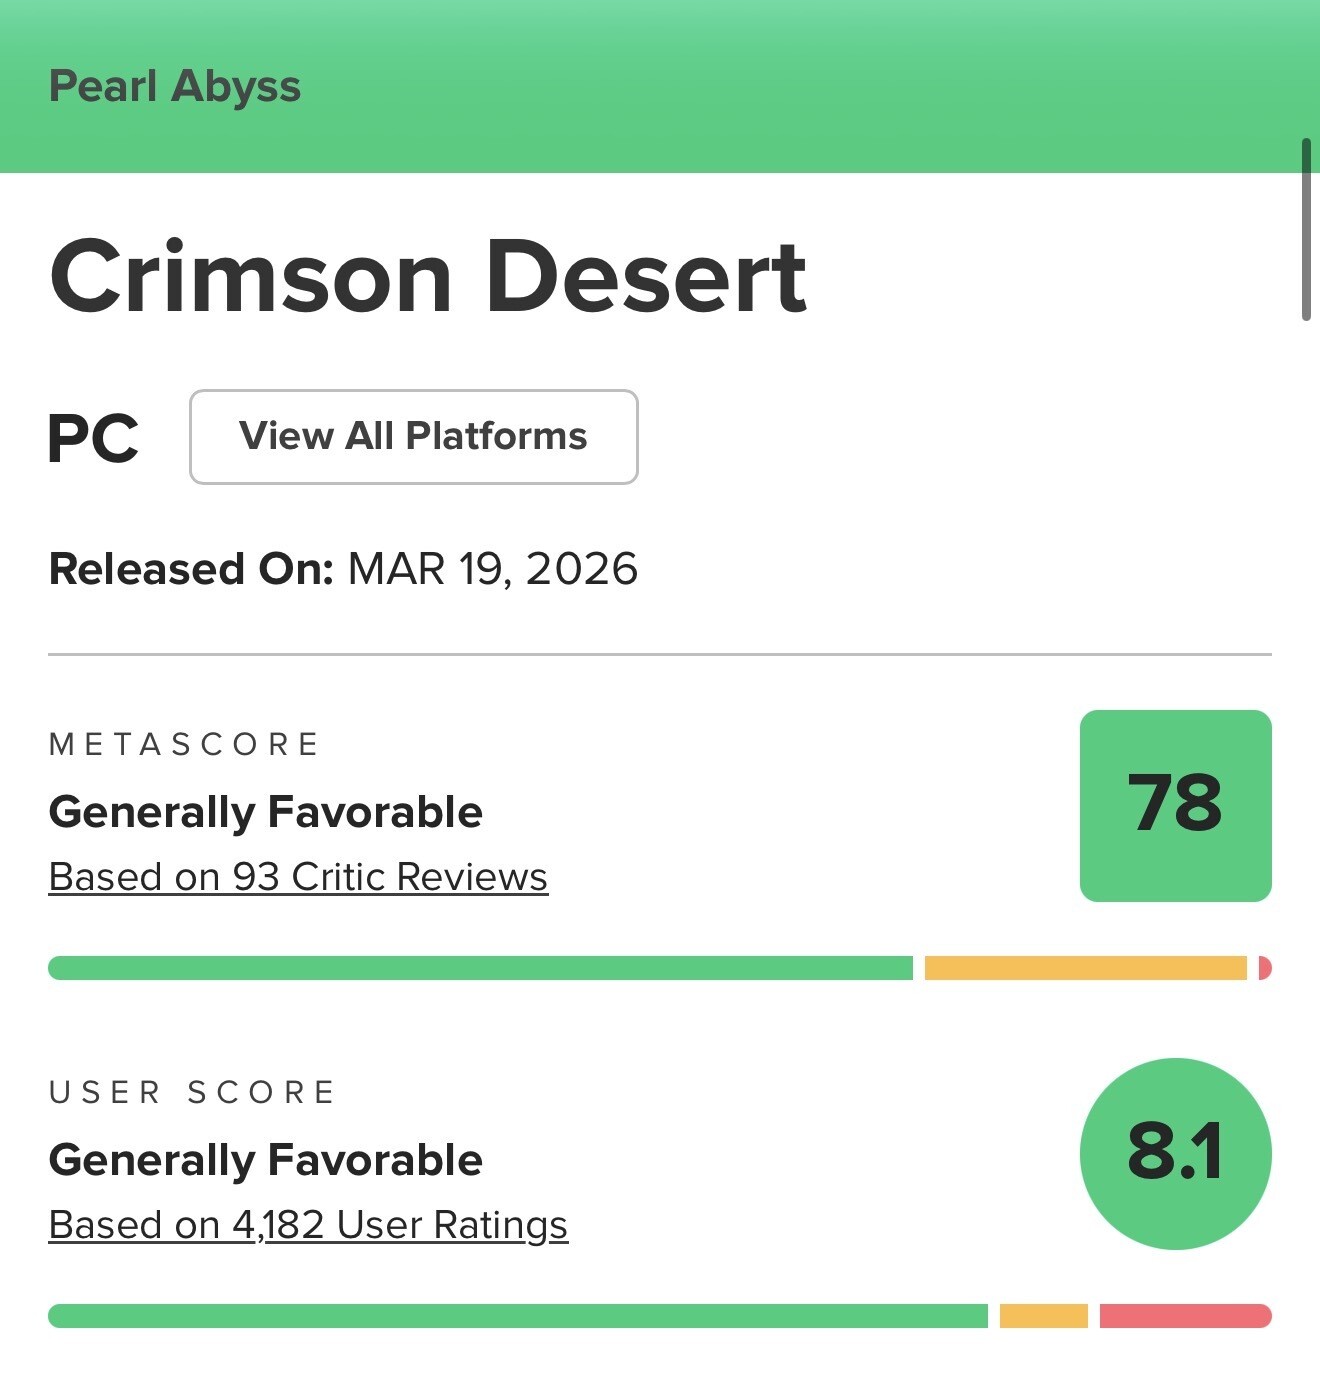Image resolution: width=1320 pixels, height=1373 pixels.
Task: Click Generally Favorable under Metascore
Action: click(266, 812)
